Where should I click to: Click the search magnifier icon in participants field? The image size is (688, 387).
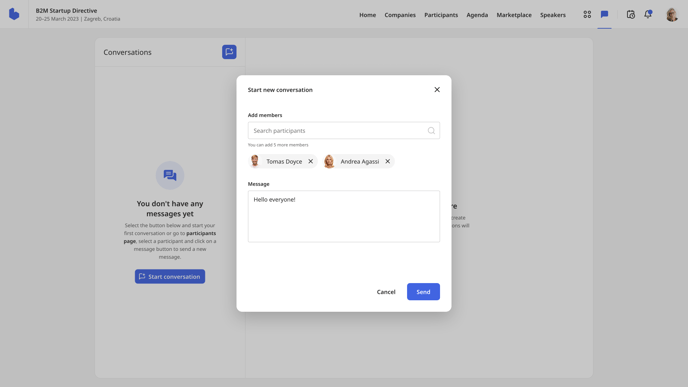(x=431, y=130)
